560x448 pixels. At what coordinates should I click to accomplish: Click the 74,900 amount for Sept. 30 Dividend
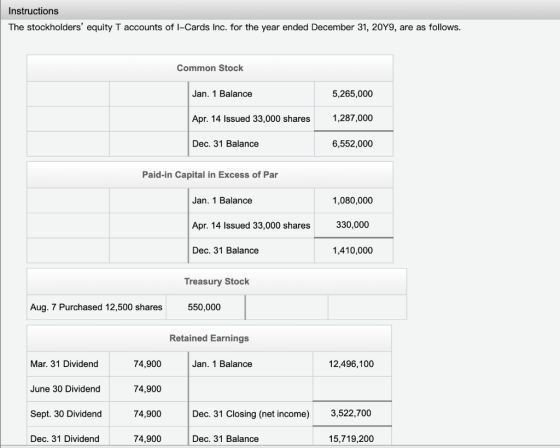[148, 414]
